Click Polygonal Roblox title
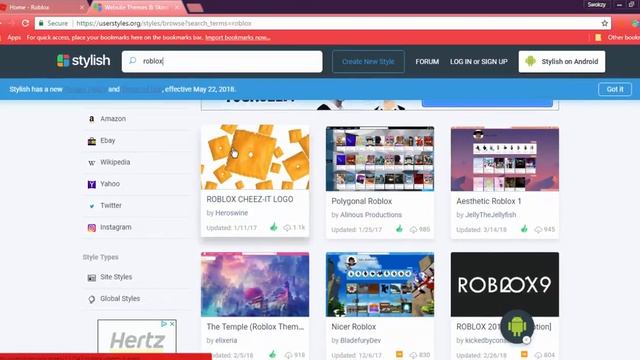Viewport: 640px width, 360px height. click(362, 201)
